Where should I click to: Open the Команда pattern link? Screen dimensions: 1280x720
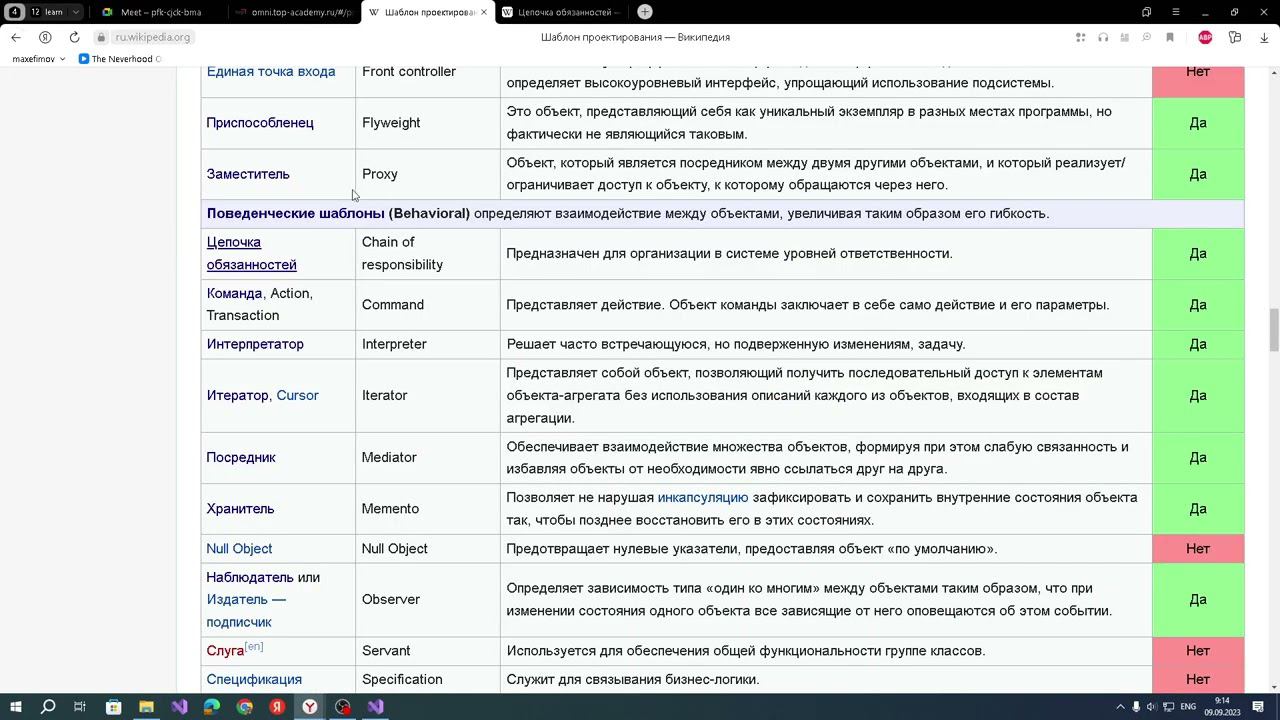click(234, 293)
